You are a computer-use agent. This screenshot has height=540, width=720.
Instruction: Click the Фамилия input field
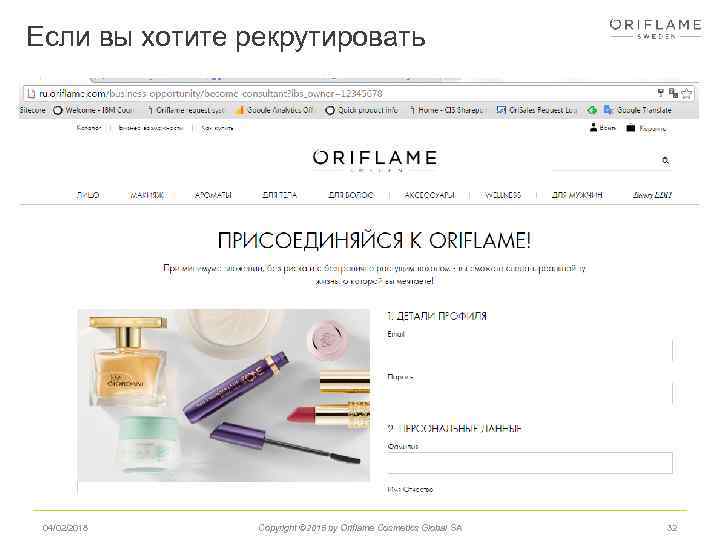click(x=529, y=463)
